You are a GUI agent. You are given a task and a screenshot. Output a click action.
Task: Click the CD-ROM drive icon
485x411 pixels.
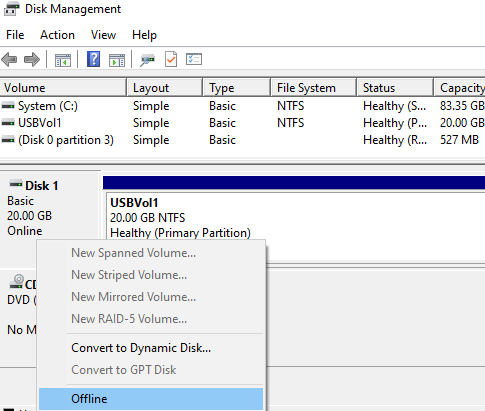[x=17, y=282]
